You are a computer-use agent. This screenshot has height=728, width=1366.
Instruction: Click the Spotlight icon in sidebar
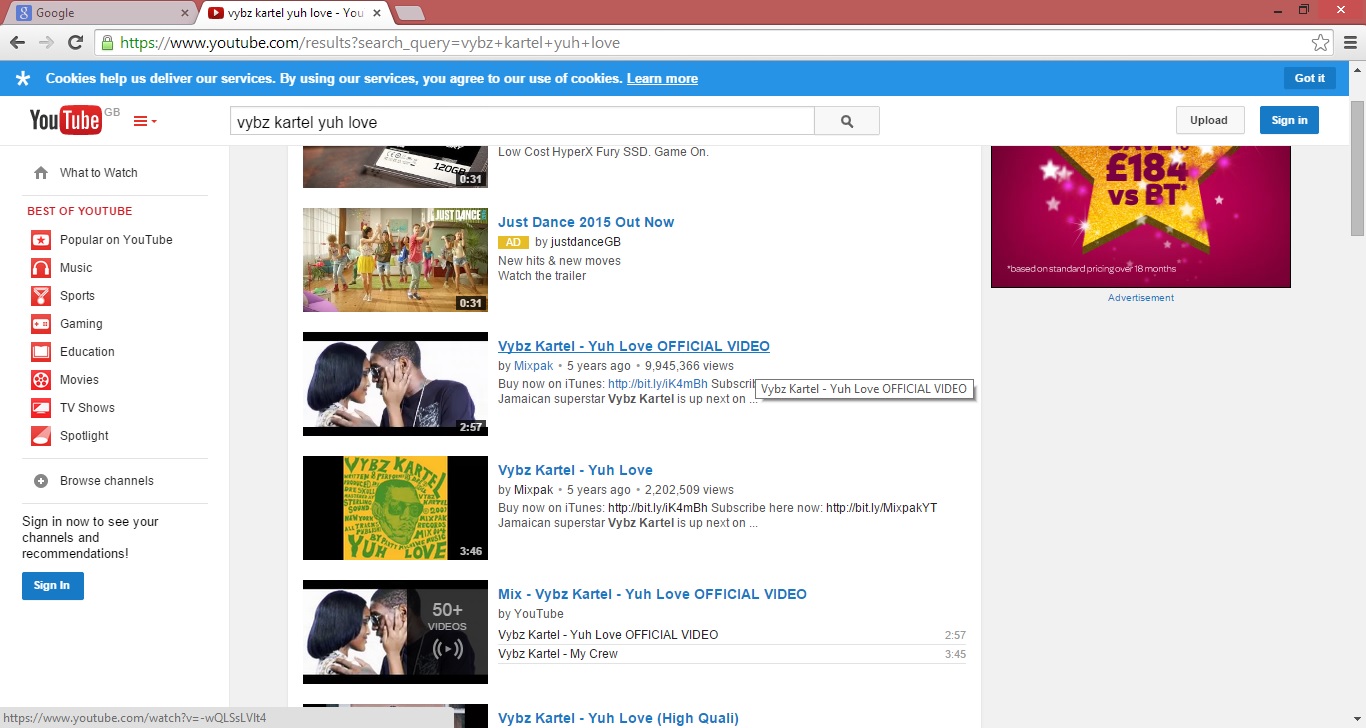click(41, 436)
